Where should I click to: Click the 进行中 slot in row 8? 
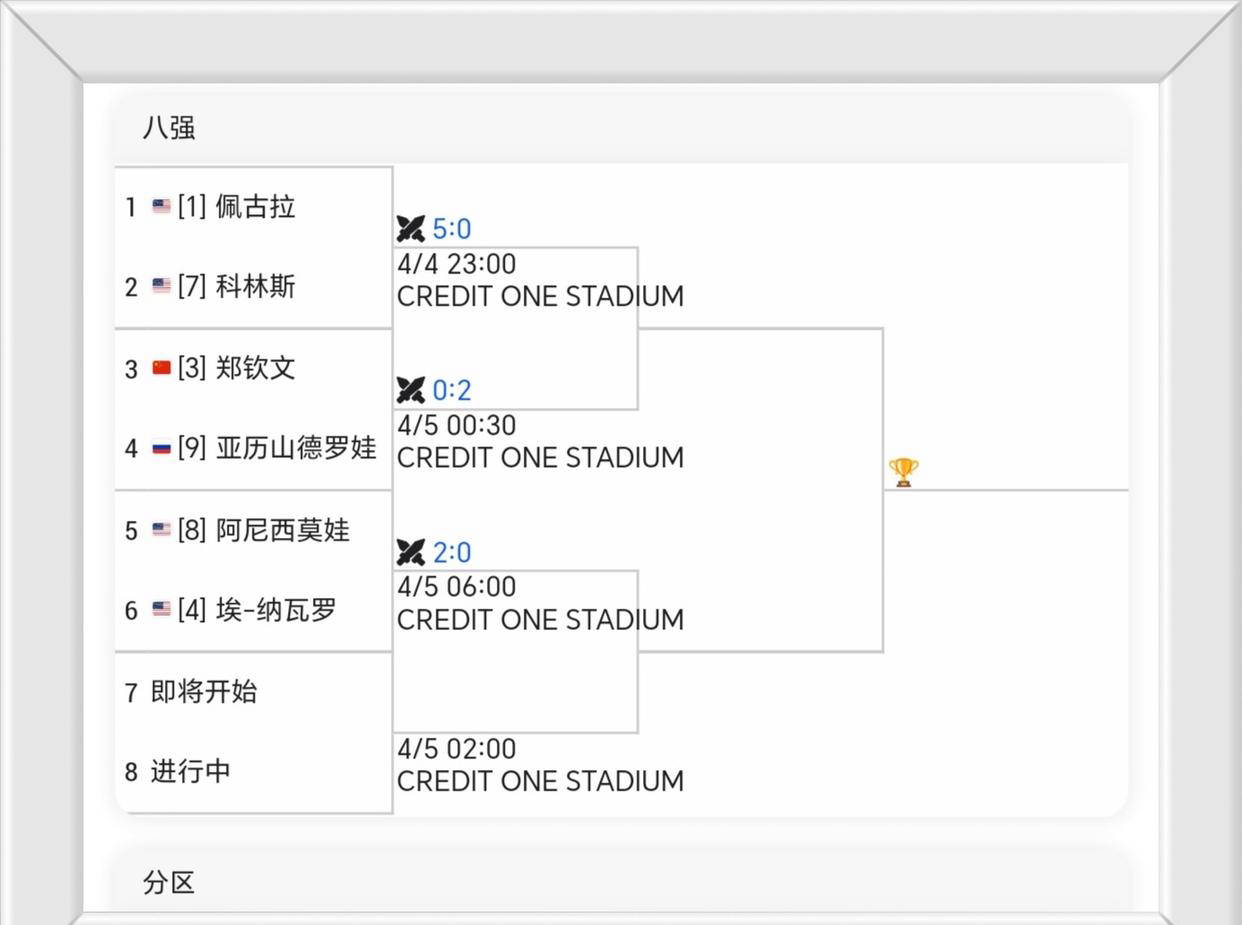tap(190, 772)
